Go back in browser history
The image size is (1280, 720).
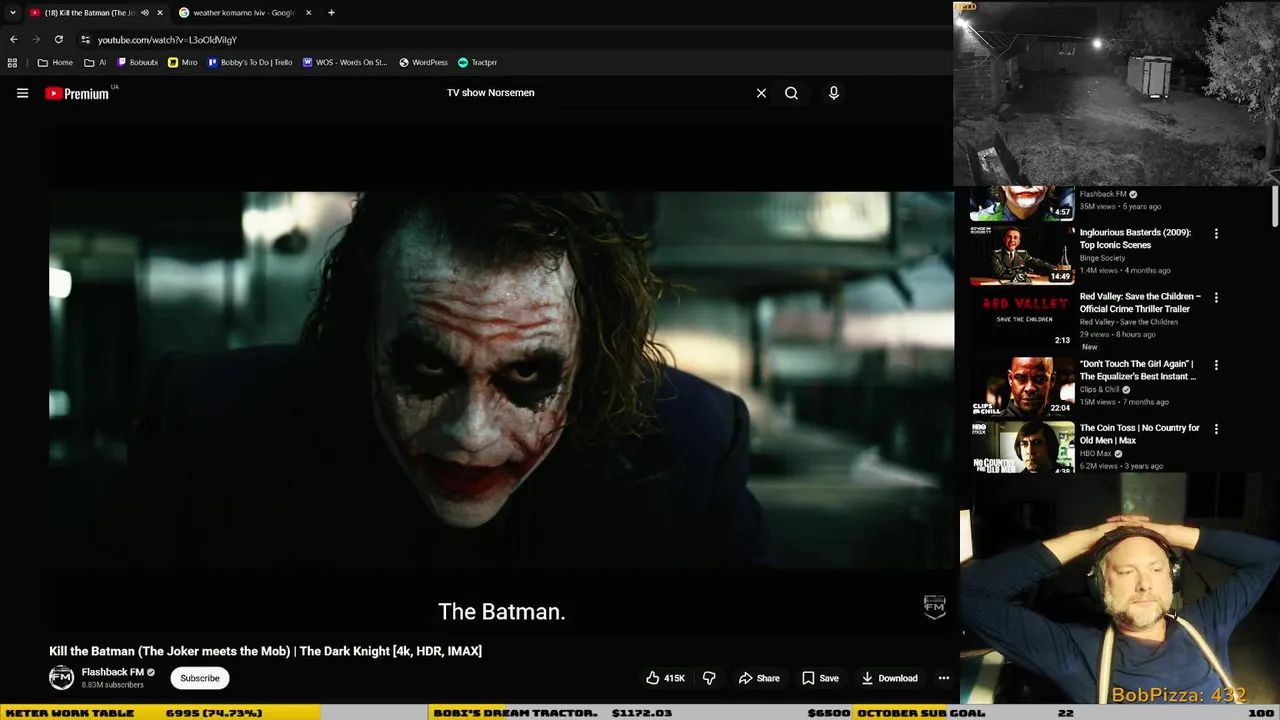[x=13, y=39]
